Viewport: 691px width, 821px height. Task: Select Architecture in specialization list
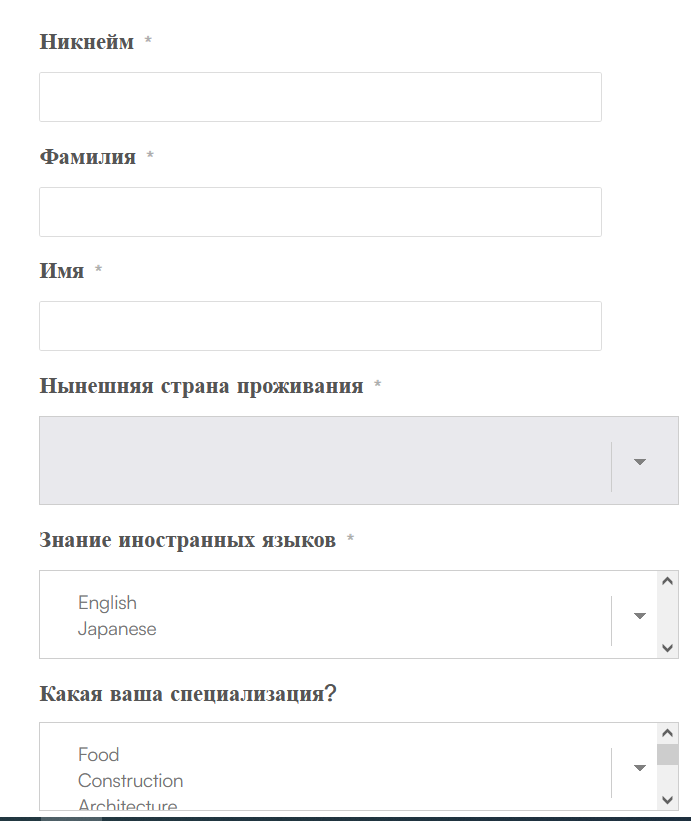[x=128, y=804]
